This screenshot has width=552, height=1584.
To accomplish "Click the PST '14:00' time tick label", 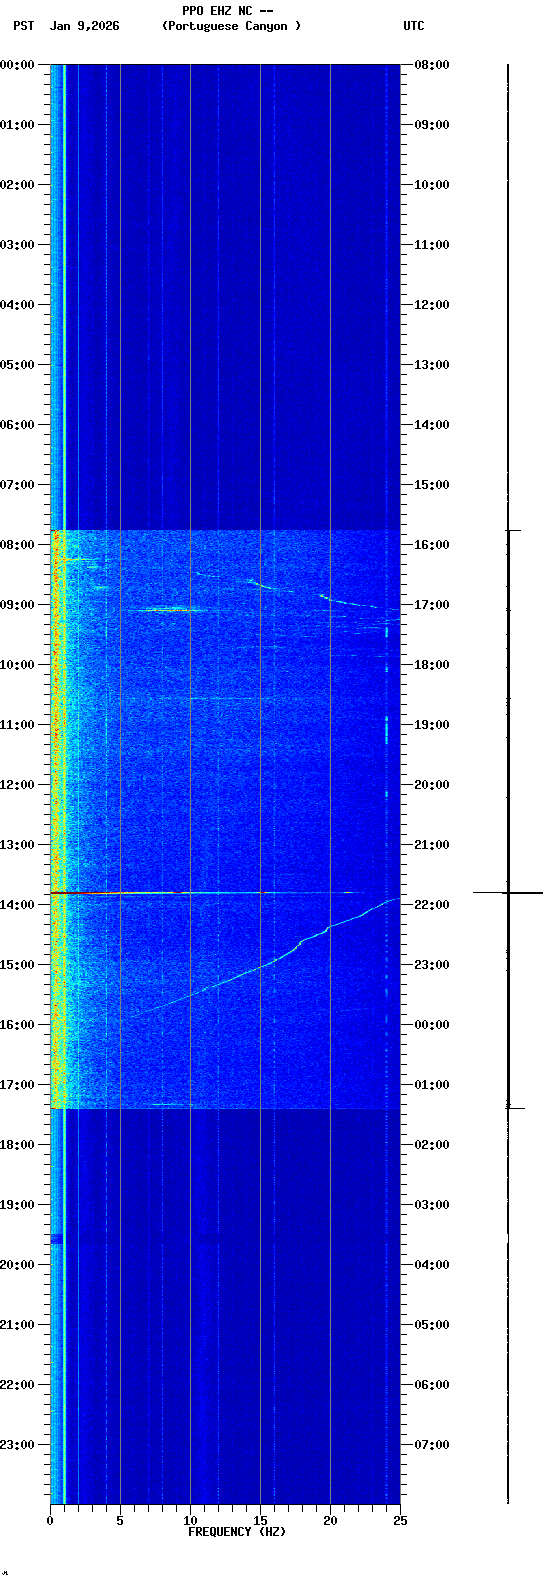I will coord(17,905).
